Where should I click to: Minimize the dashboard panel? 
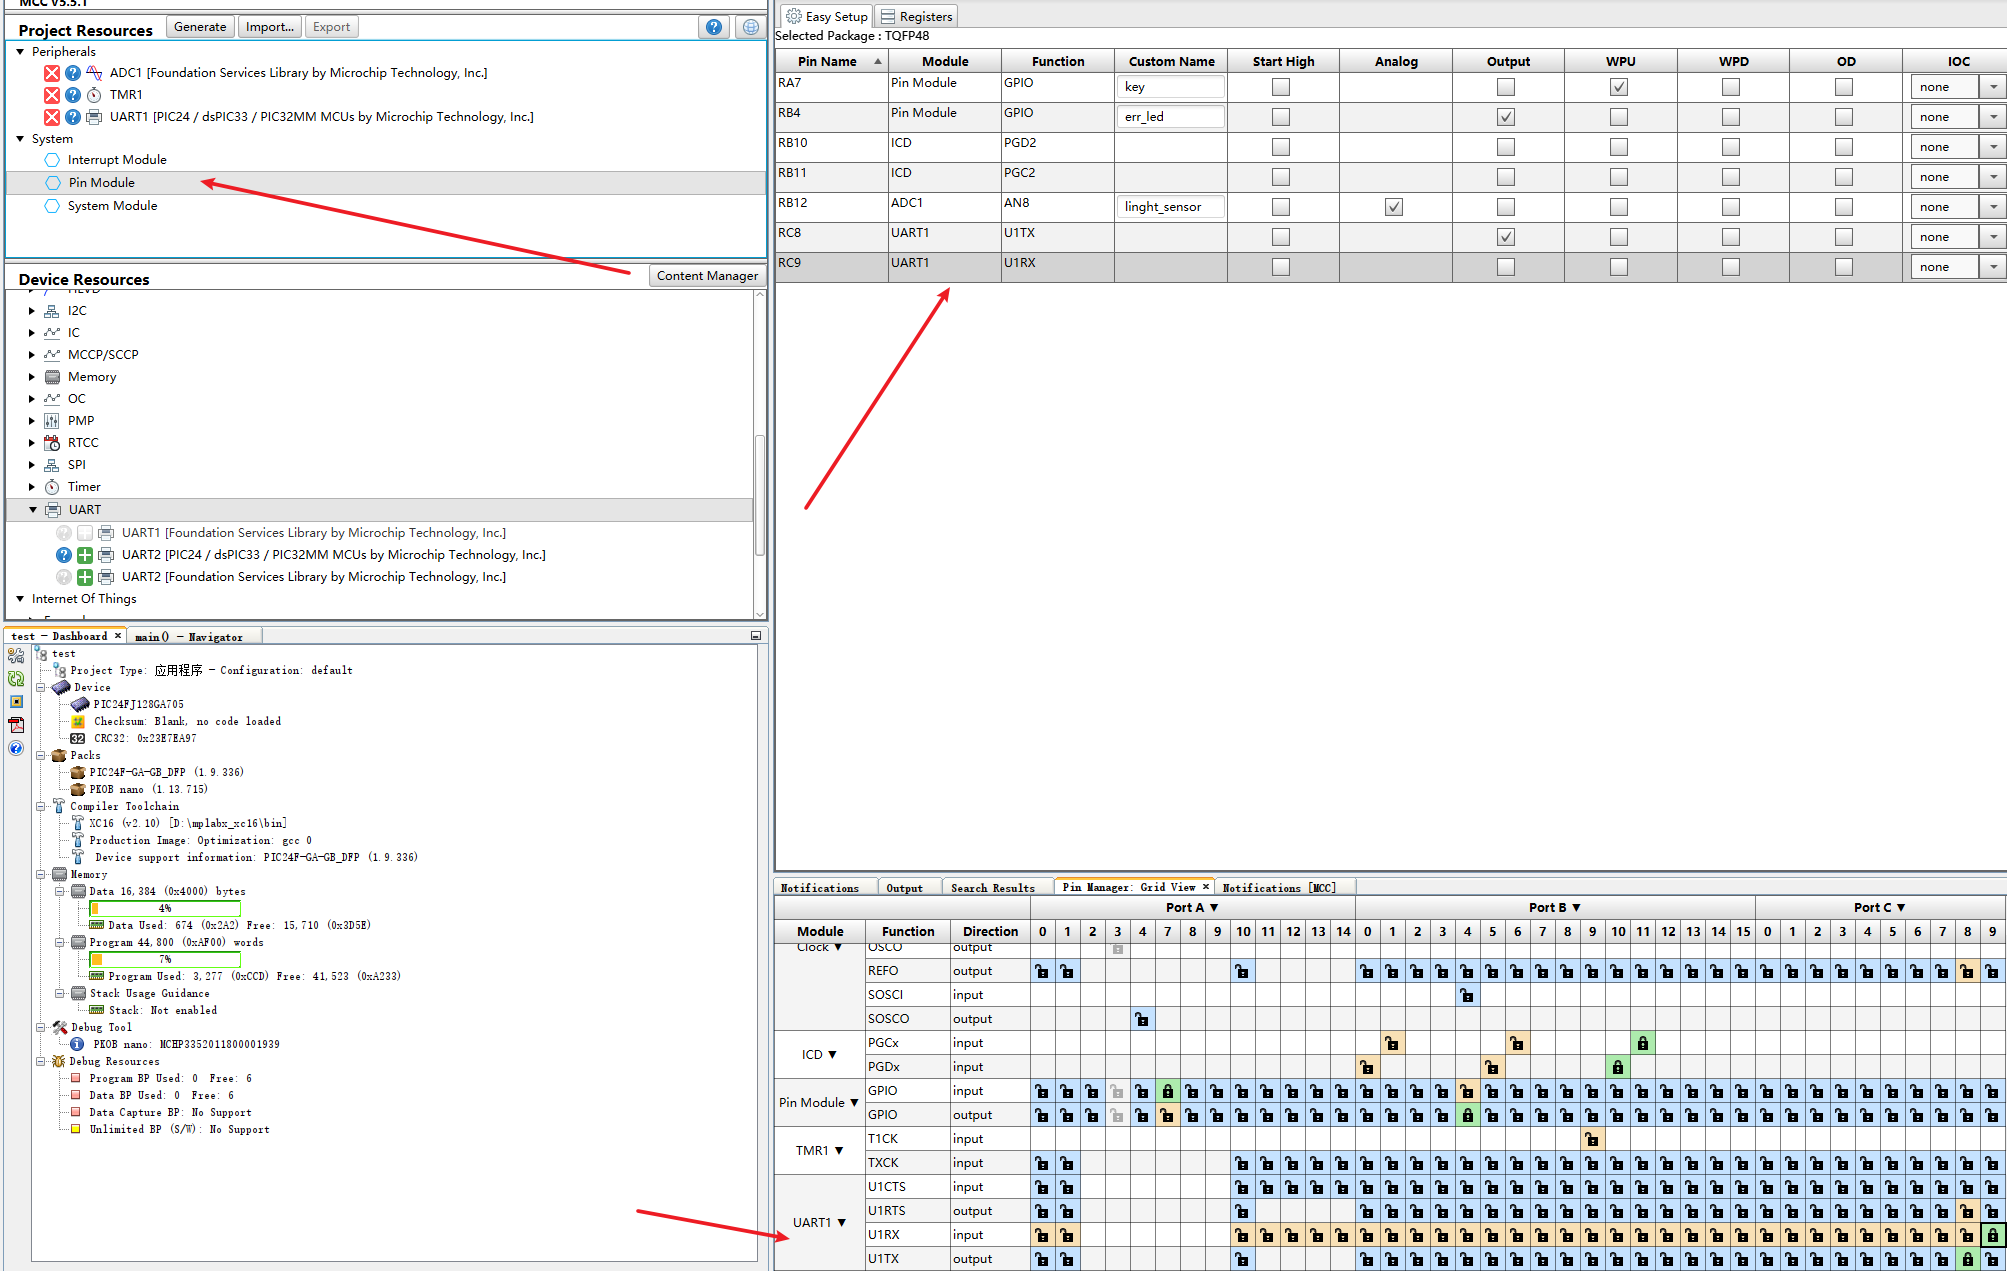click(x=756, y=636)
